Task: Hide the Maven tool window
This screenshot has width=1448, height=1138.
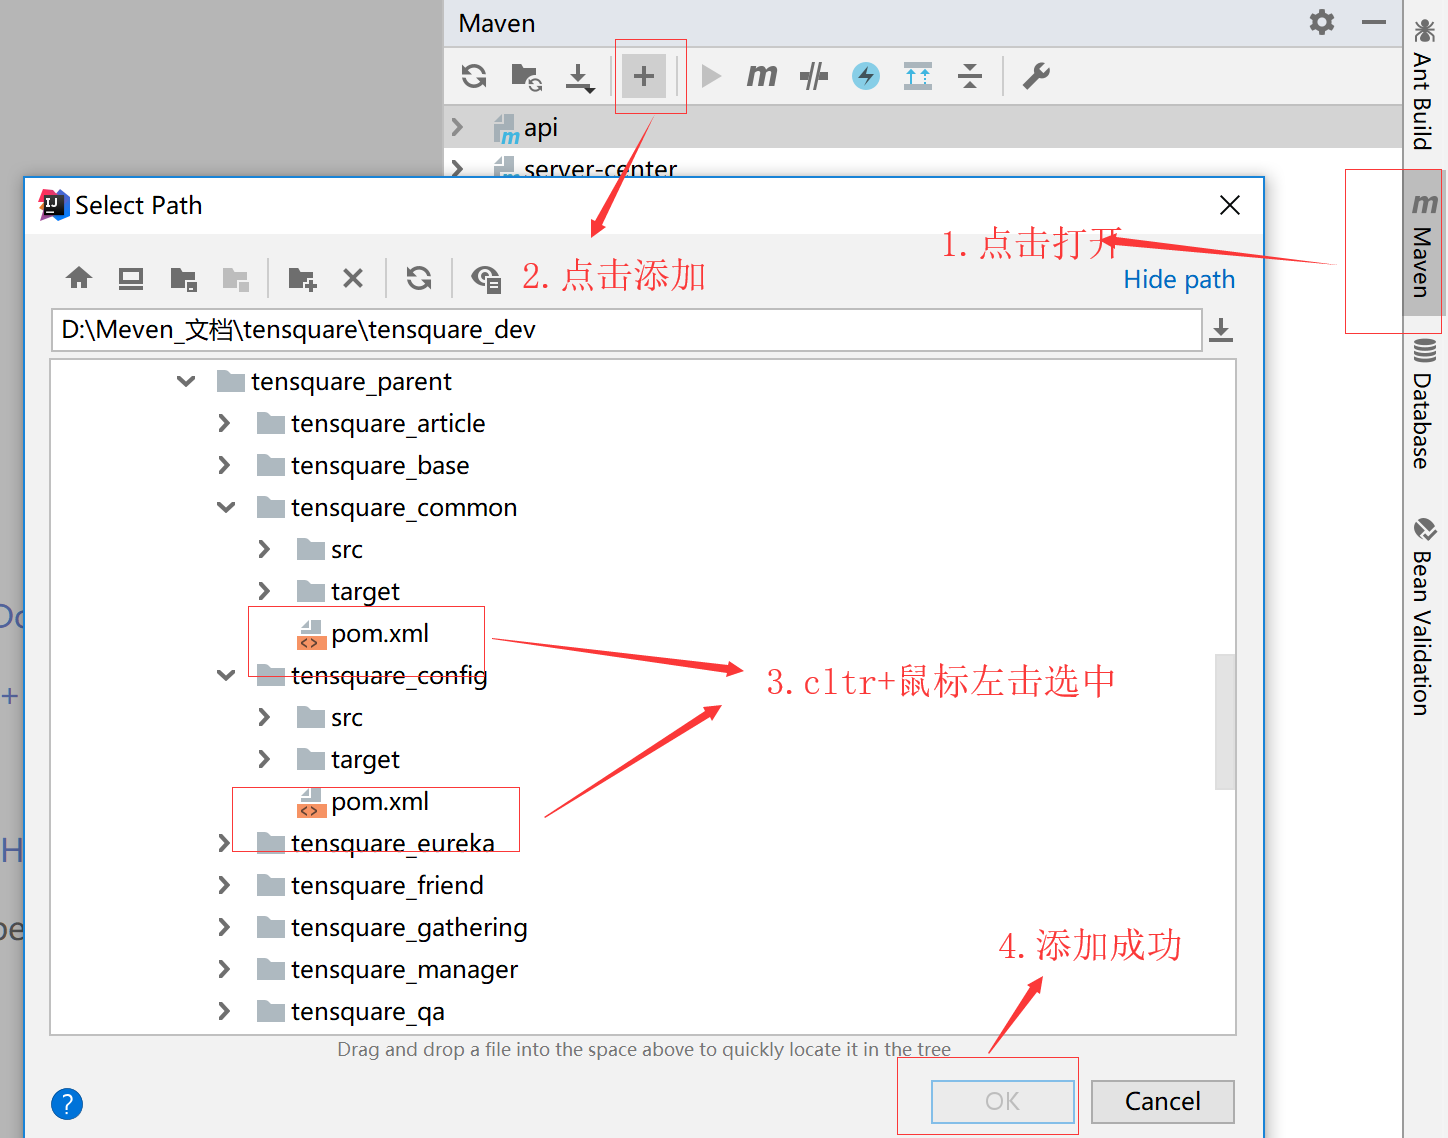Action: [x=1374, y=22]
